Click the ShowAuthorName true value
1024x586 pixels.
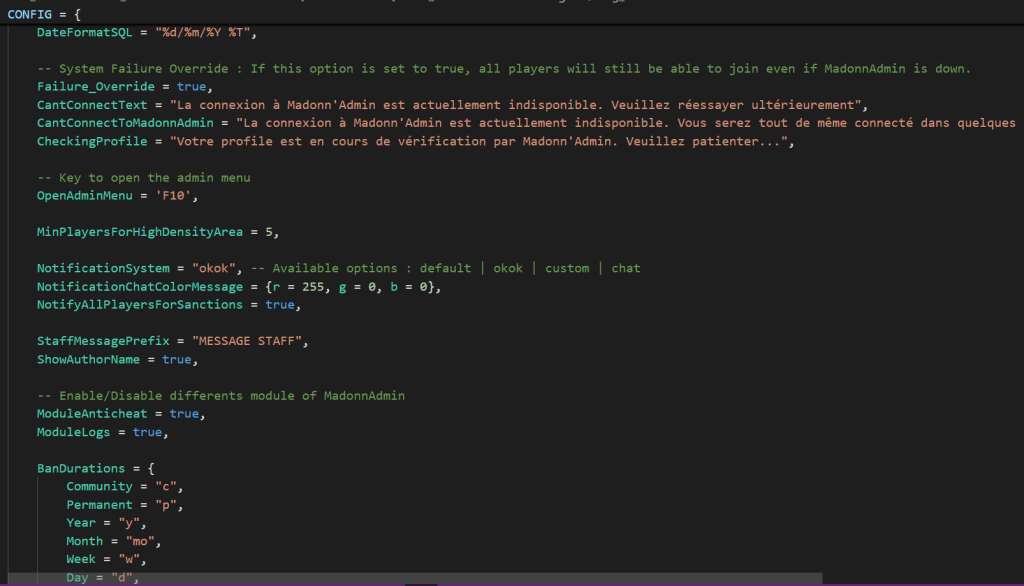[x=176, y=359]
